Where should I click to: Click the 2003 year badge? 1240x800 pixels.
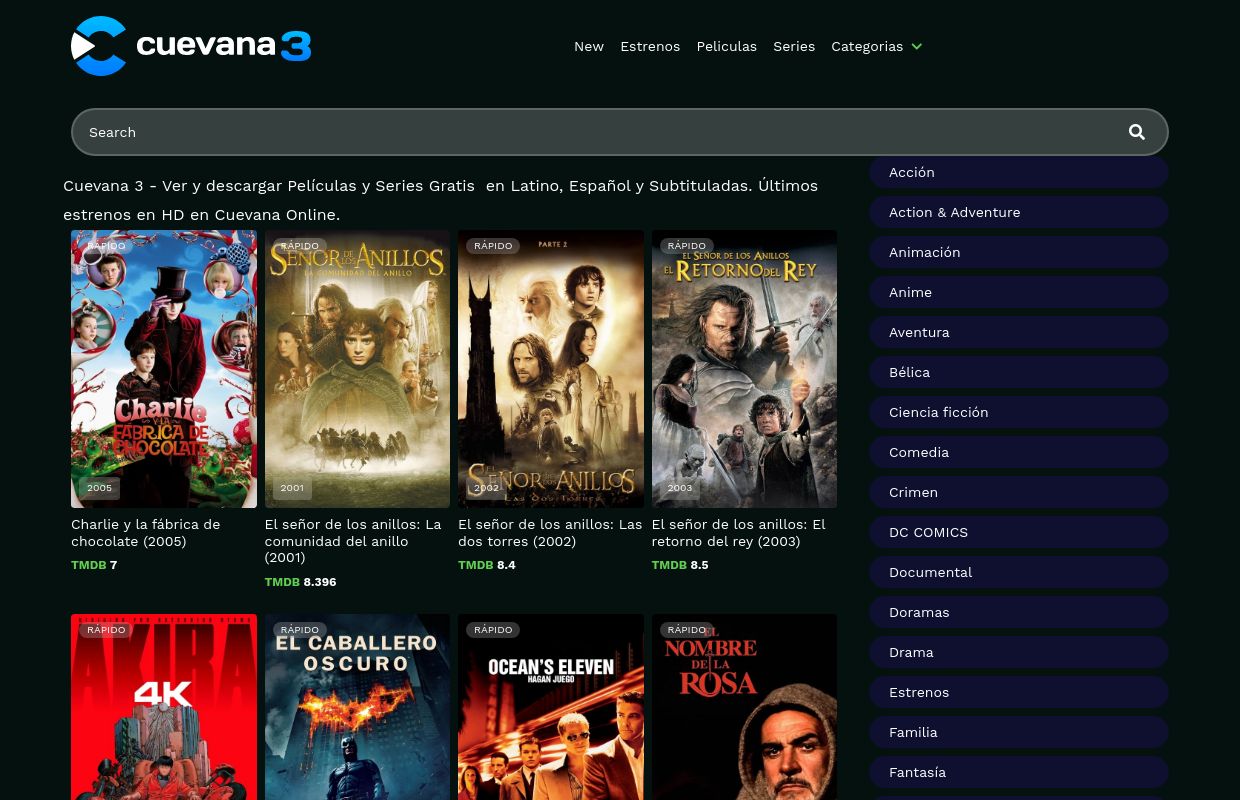(x=680, y=488)
